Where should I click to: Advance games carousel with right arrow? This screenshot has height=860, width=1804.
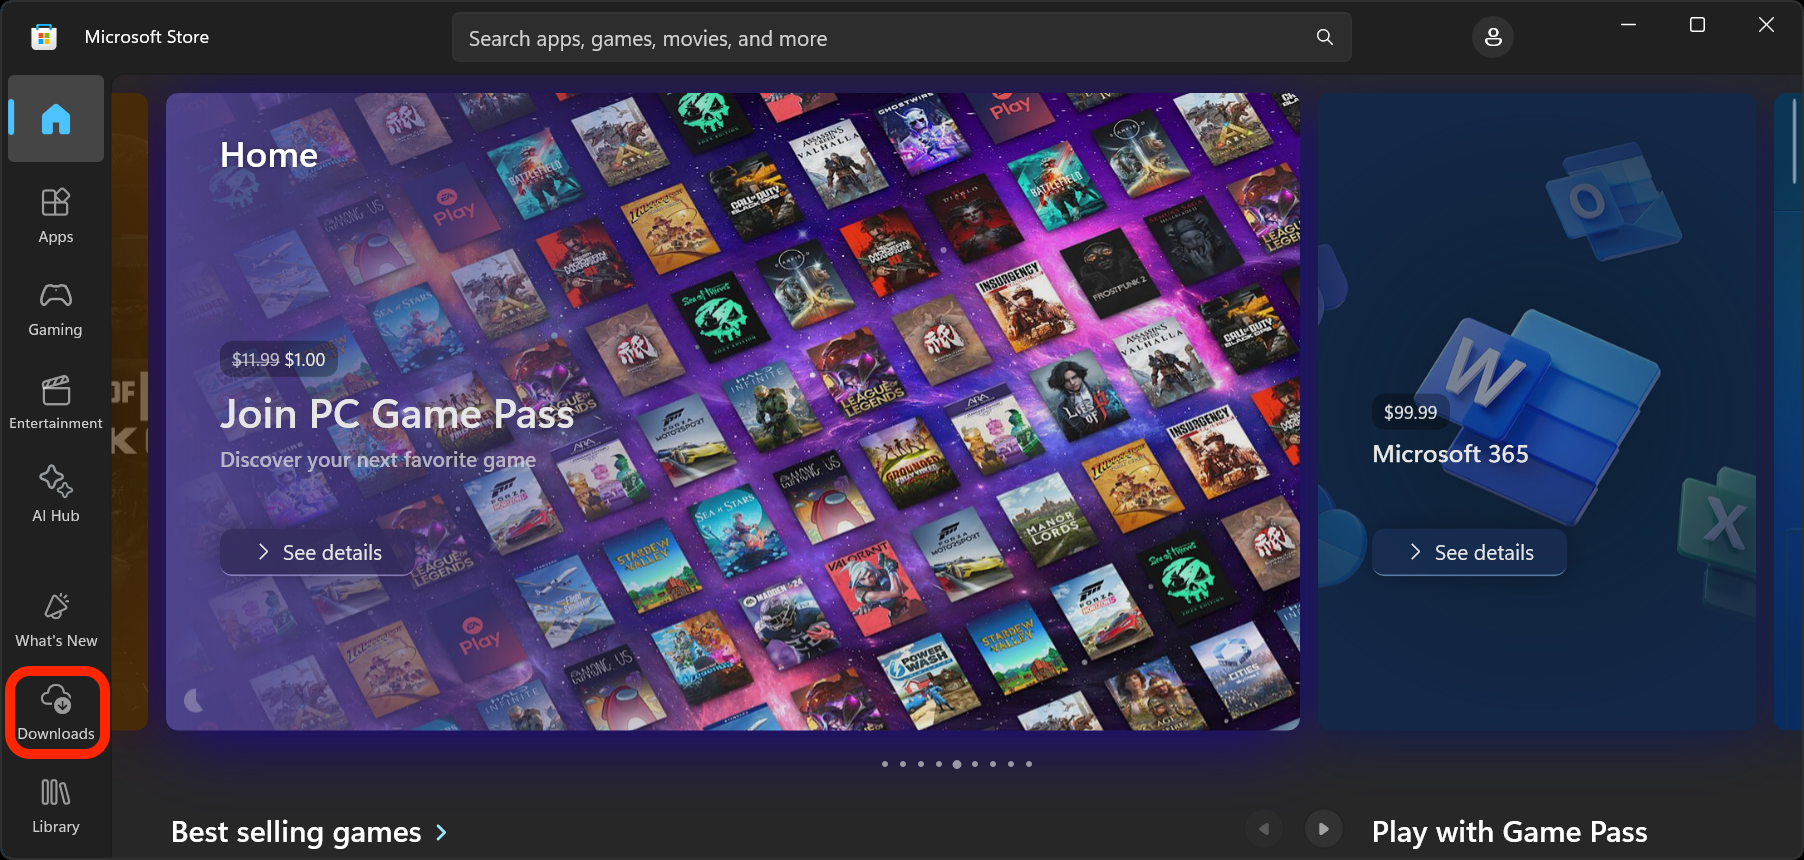[1324, 829]
